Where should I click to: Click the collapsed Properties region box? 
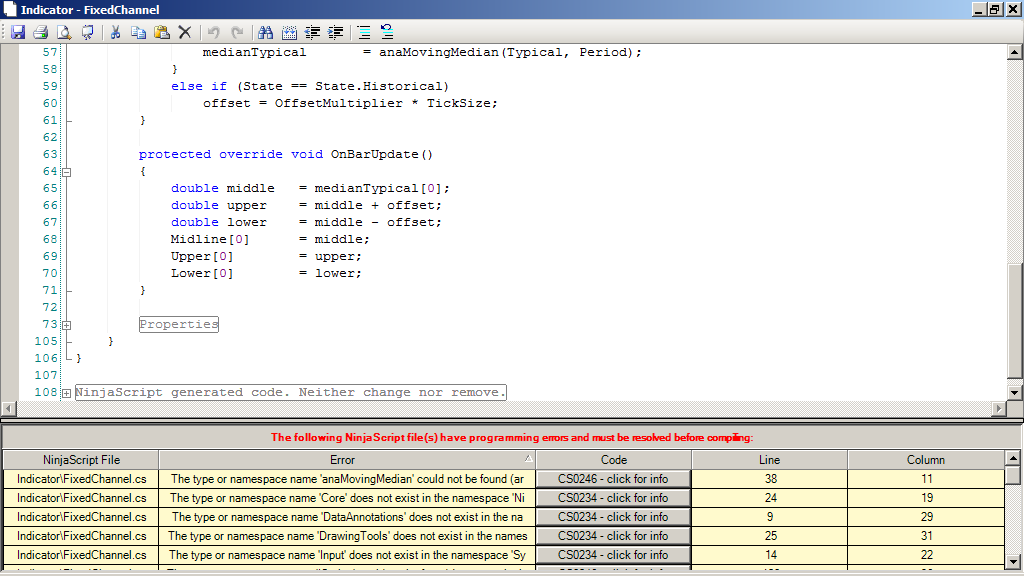pyautogui.click(x=179, y=325)
